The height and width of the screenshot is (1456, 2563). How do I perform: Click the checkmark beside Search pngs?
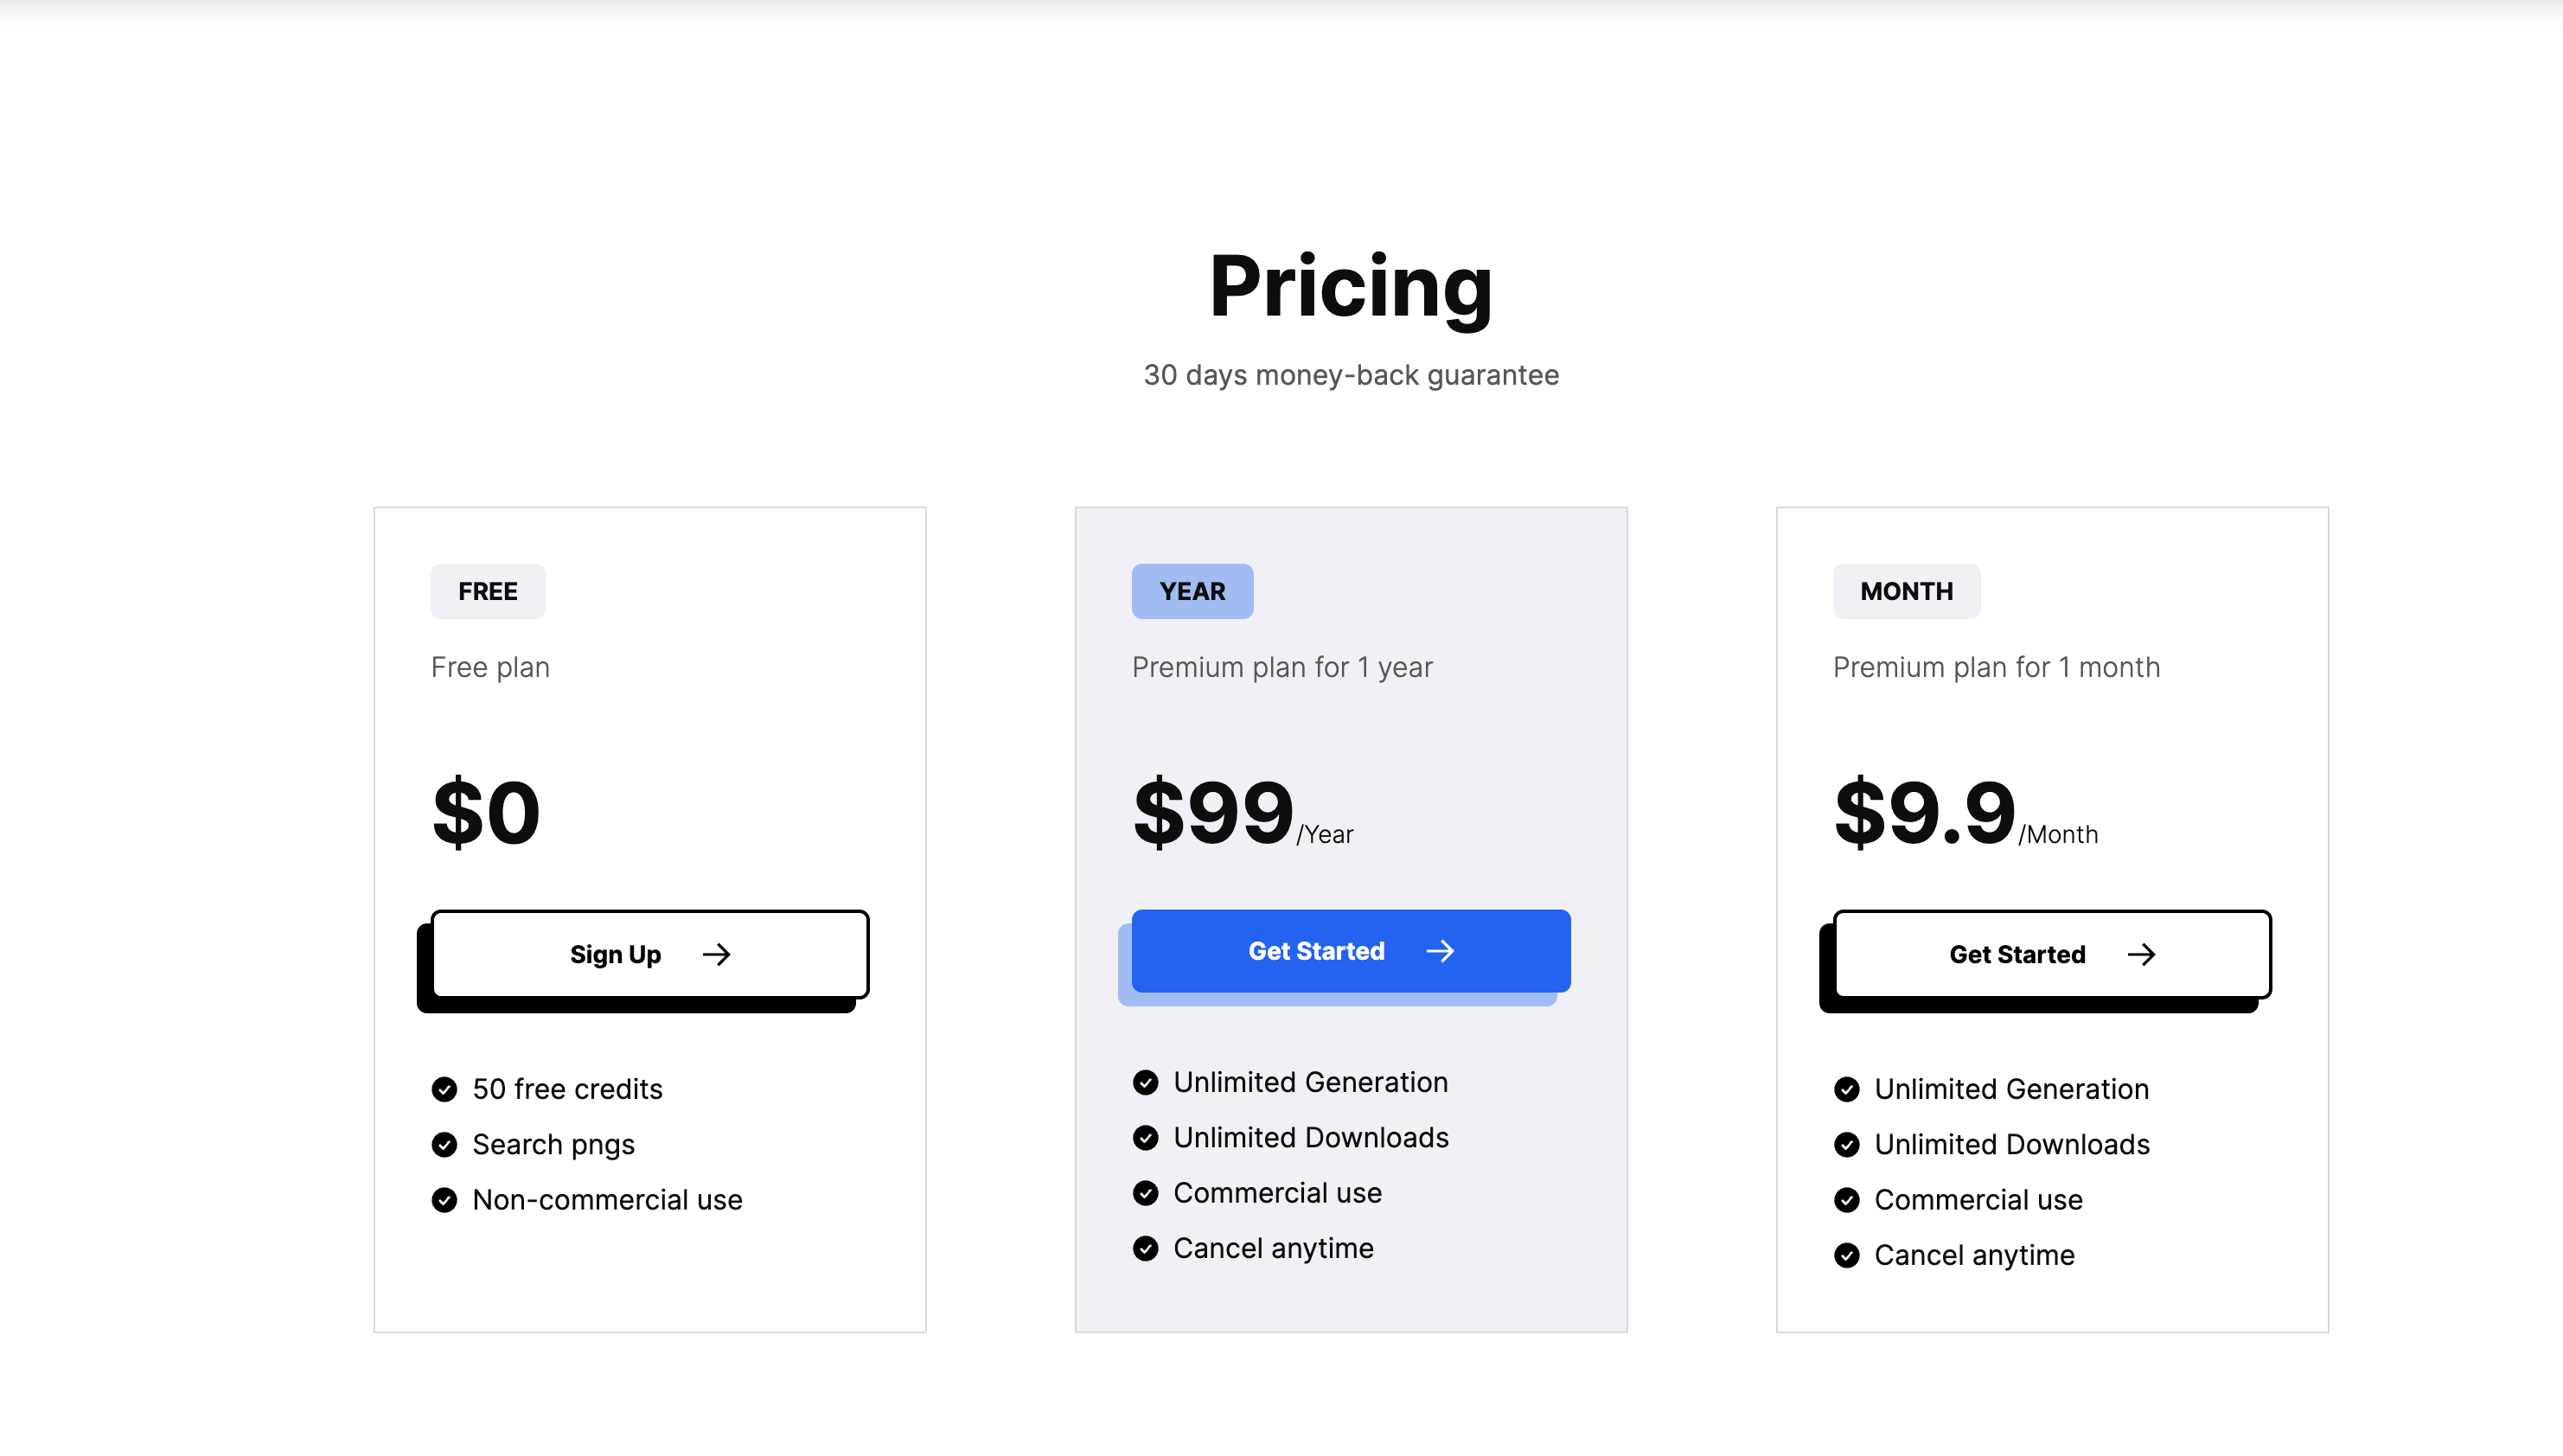tap(444, 1144)
